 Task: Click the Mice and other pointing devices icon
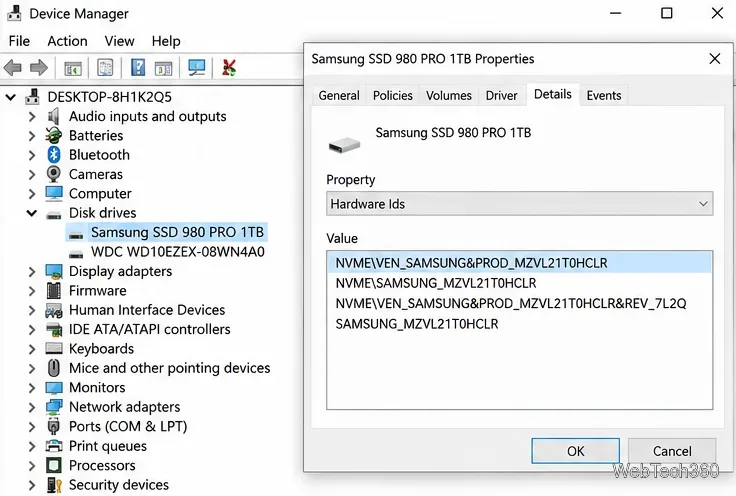pyautogui.click(x=54, y=368)
